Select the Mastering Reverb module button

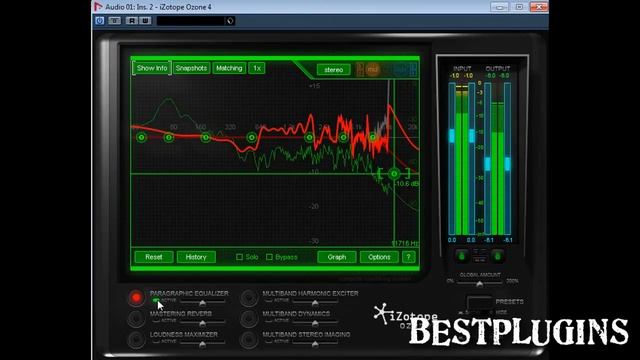(136, 318)
